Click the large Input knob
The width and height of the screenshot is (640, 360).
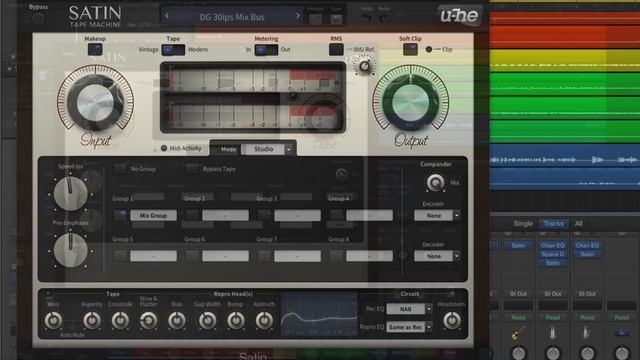coord(96,102)
